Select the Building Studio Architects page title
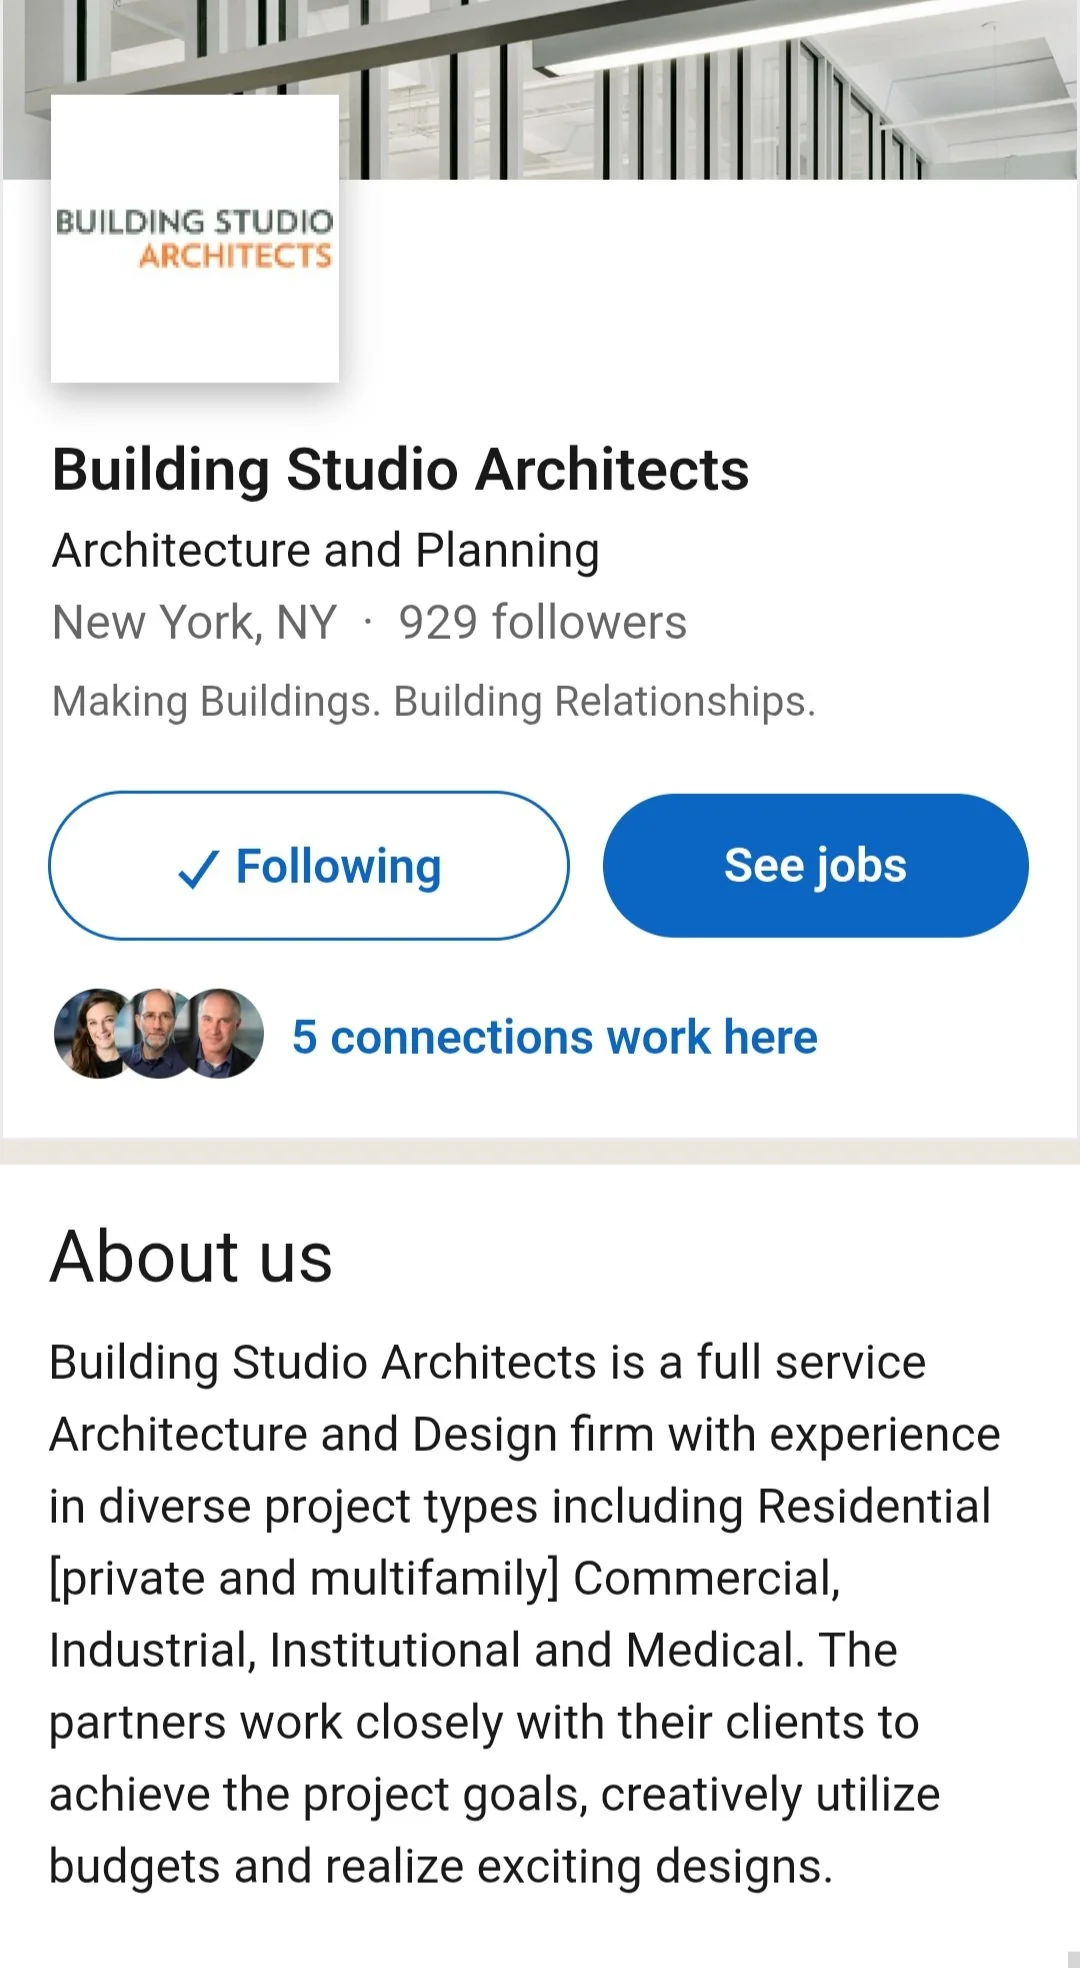This screenshot has width=1080, height=1968. coord(400,469)
